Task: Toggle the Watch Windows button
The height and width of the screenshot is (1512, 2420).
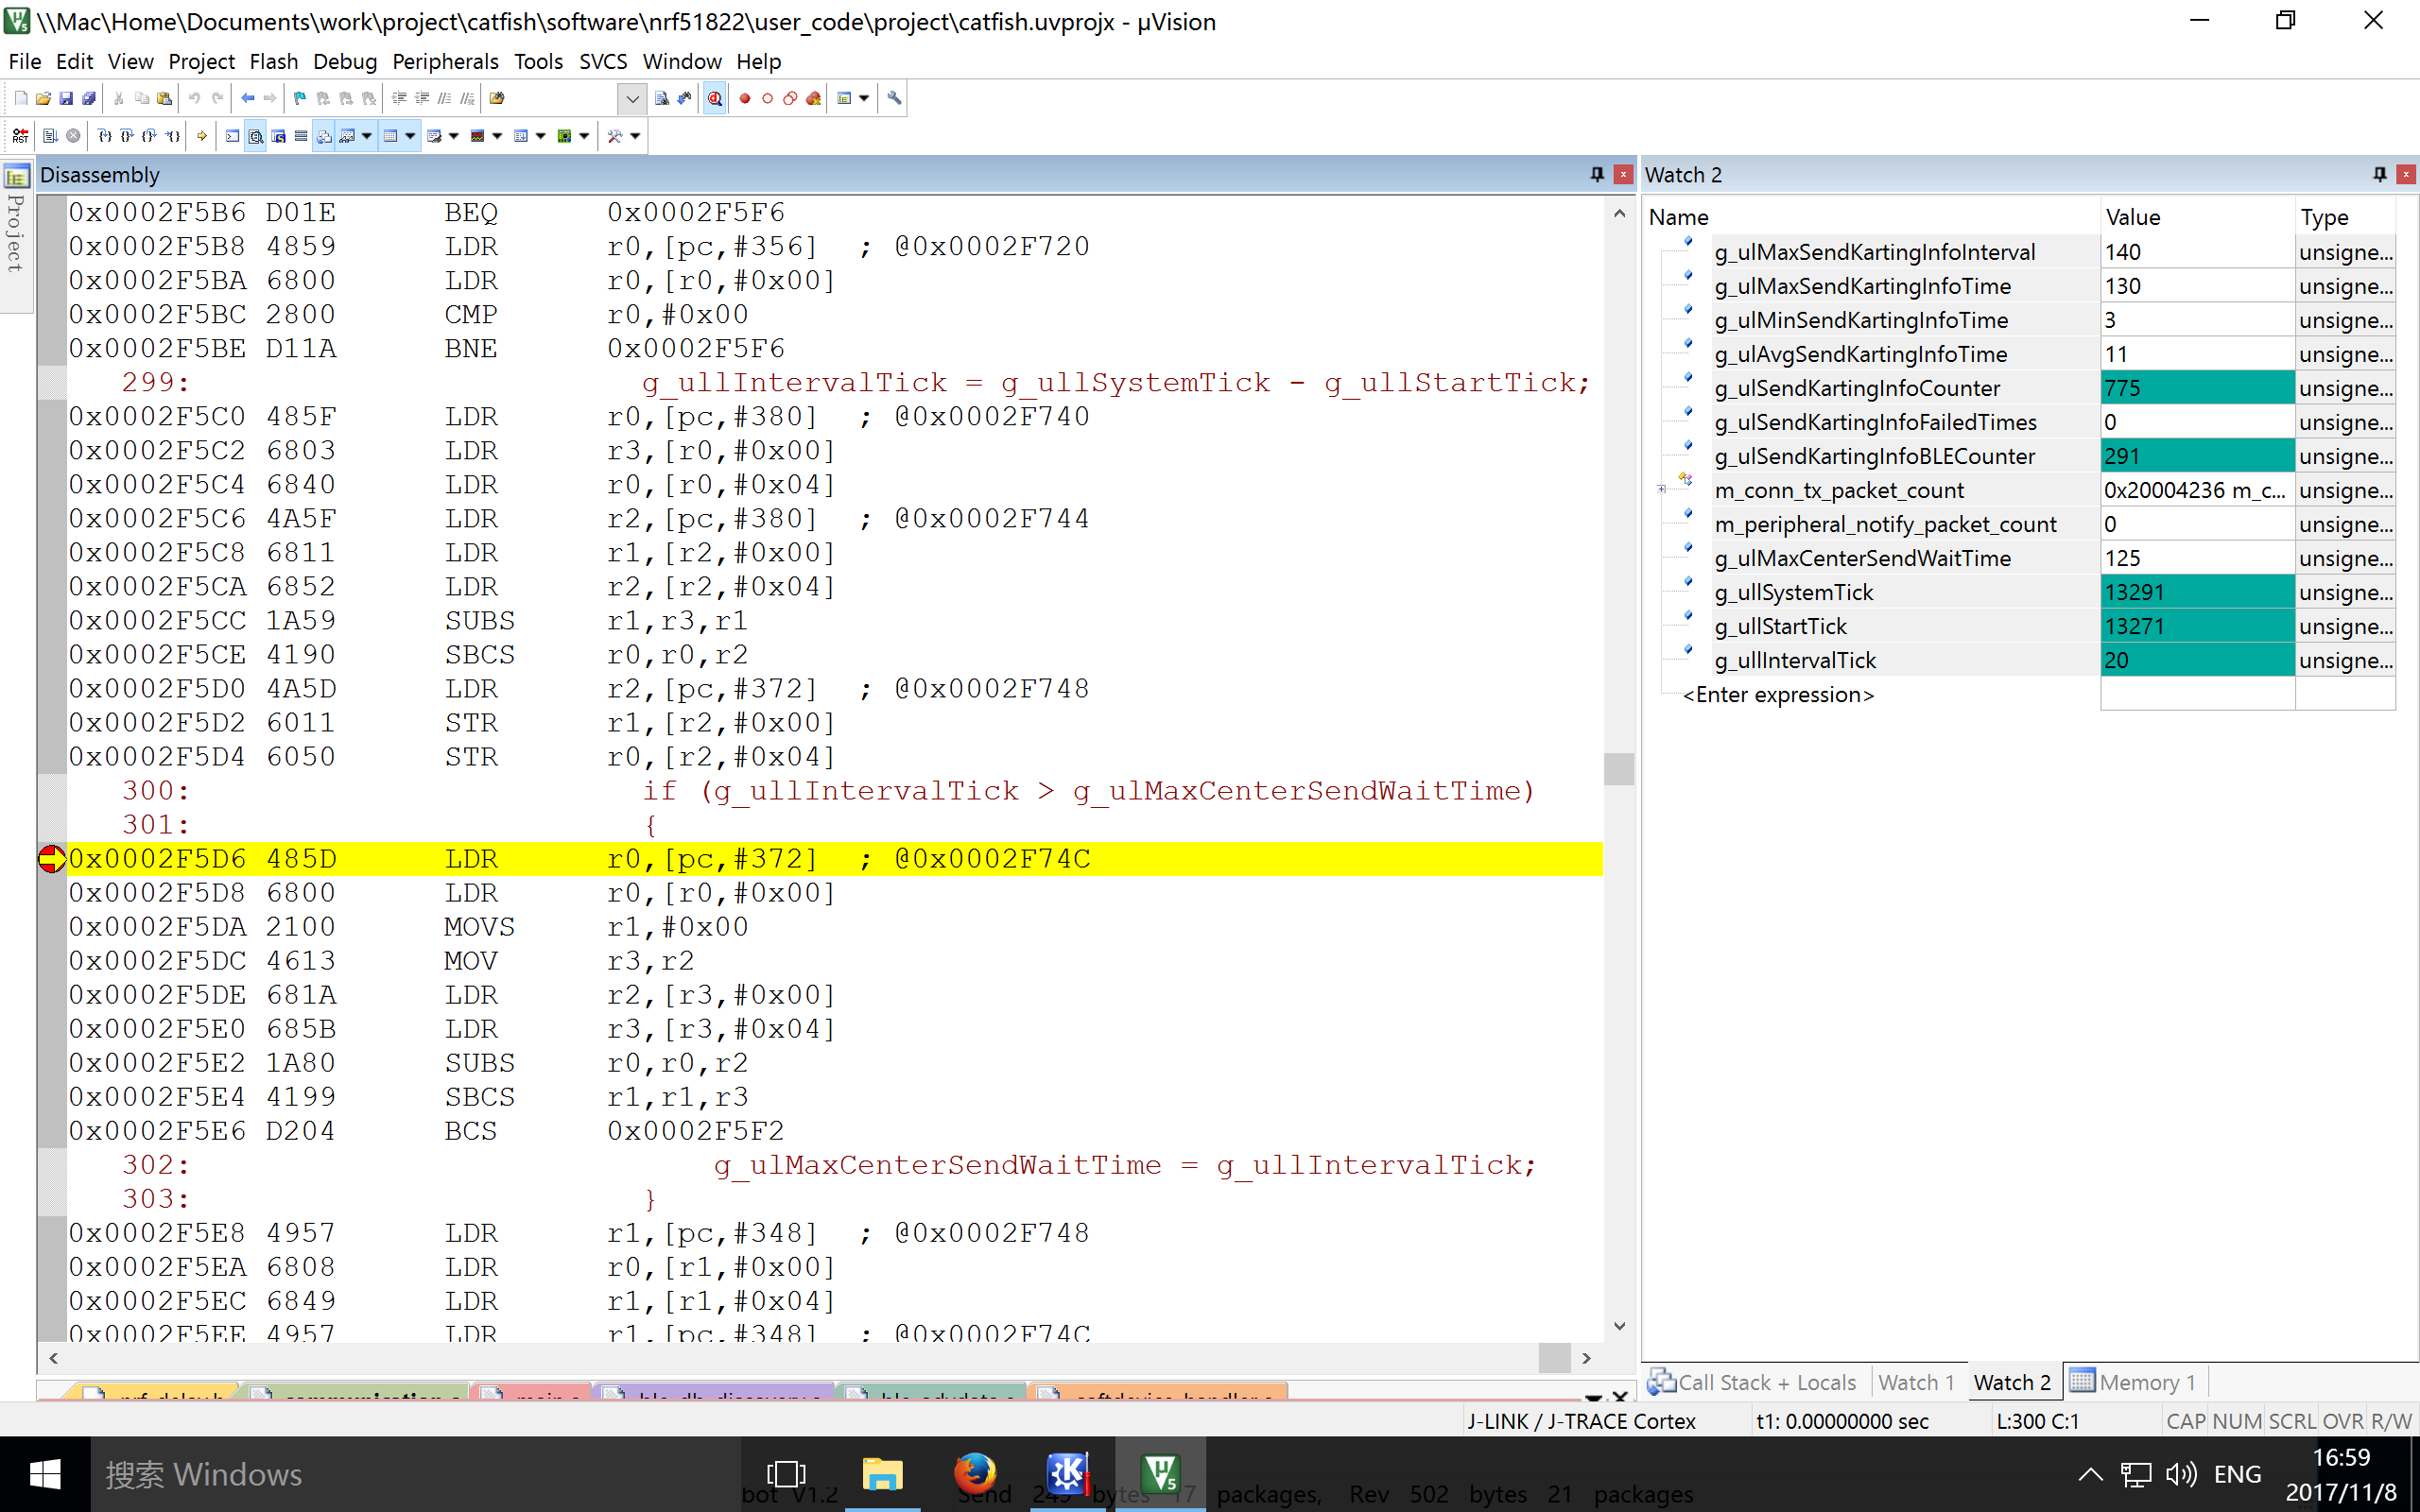Action: (347, 136)
